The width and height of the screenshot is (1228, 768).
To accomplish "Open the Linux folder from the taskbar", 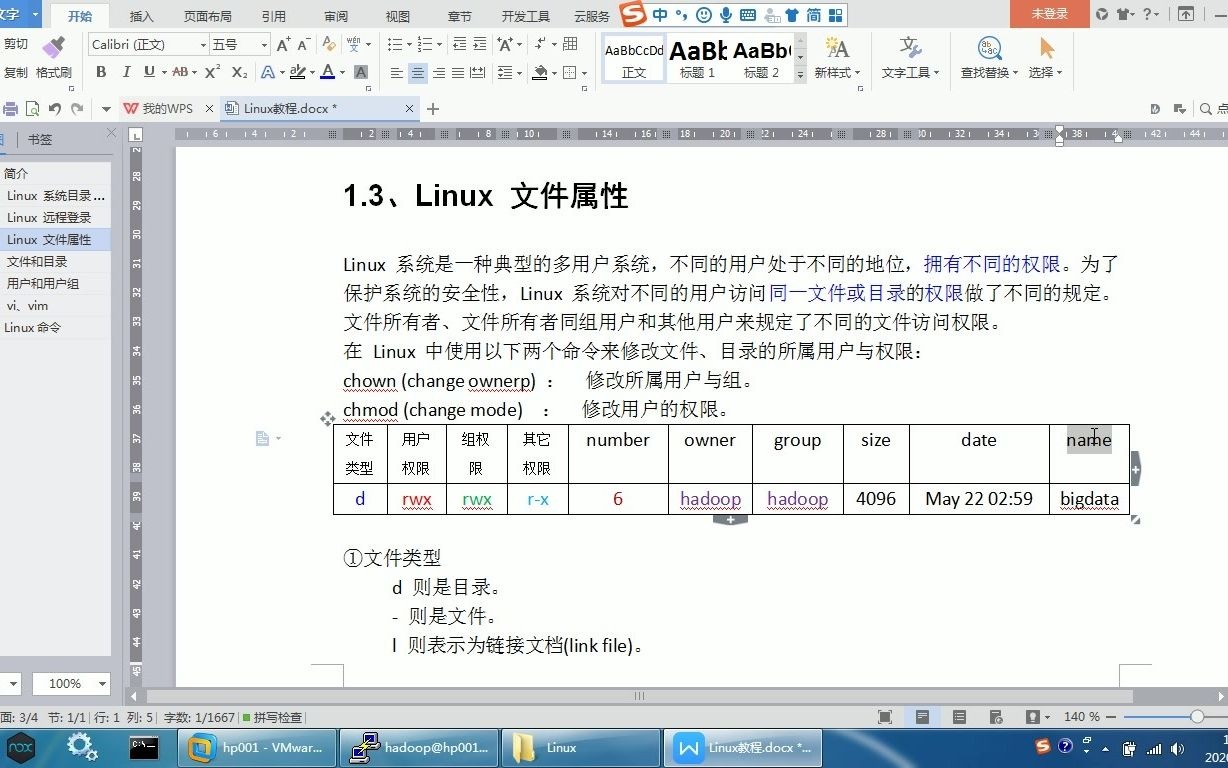I will 580,747.
